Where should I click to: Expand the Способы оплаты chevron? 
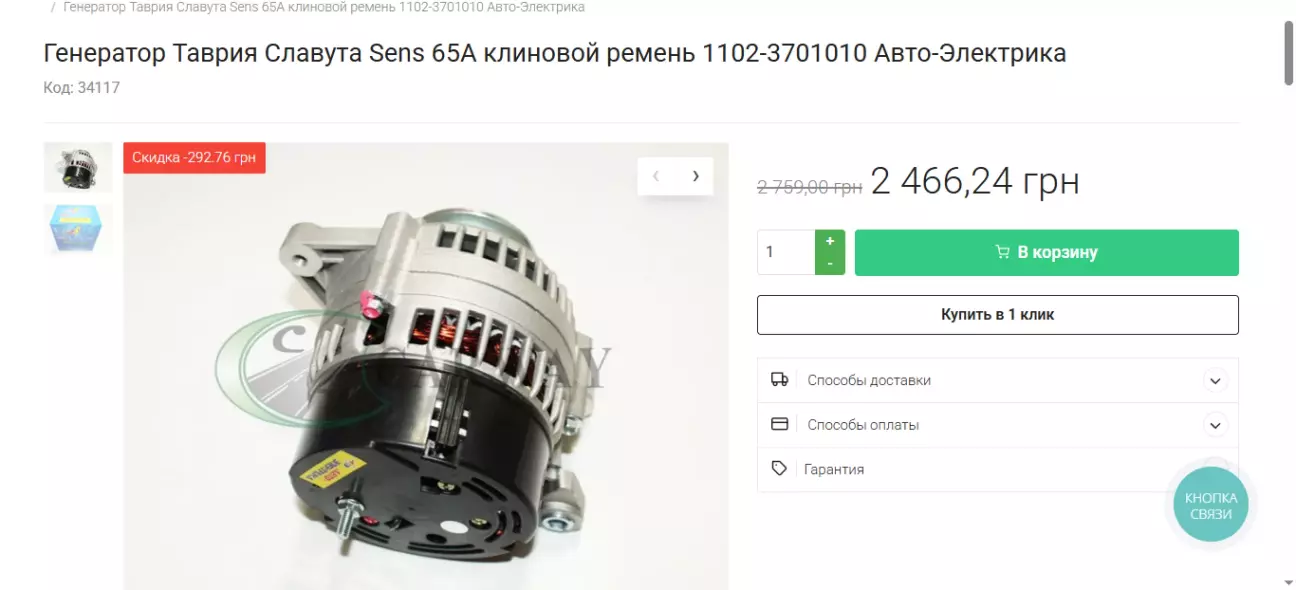pos(1215,425)
